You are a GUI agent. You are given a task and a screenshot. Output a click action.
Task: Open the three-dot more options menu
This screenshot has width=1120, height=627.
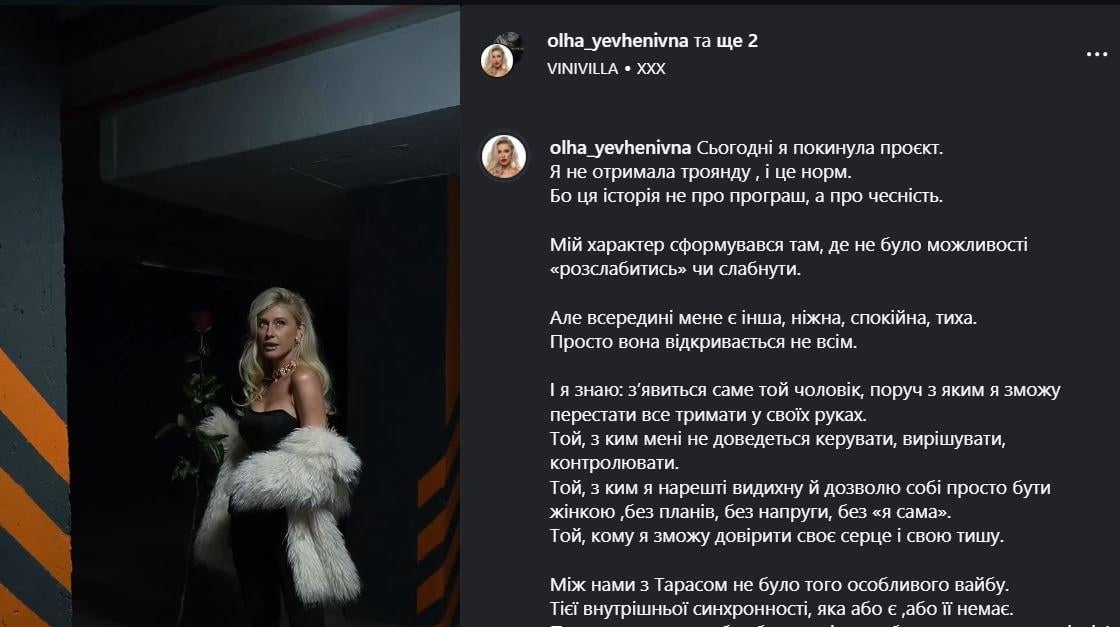pos(1096,54)
